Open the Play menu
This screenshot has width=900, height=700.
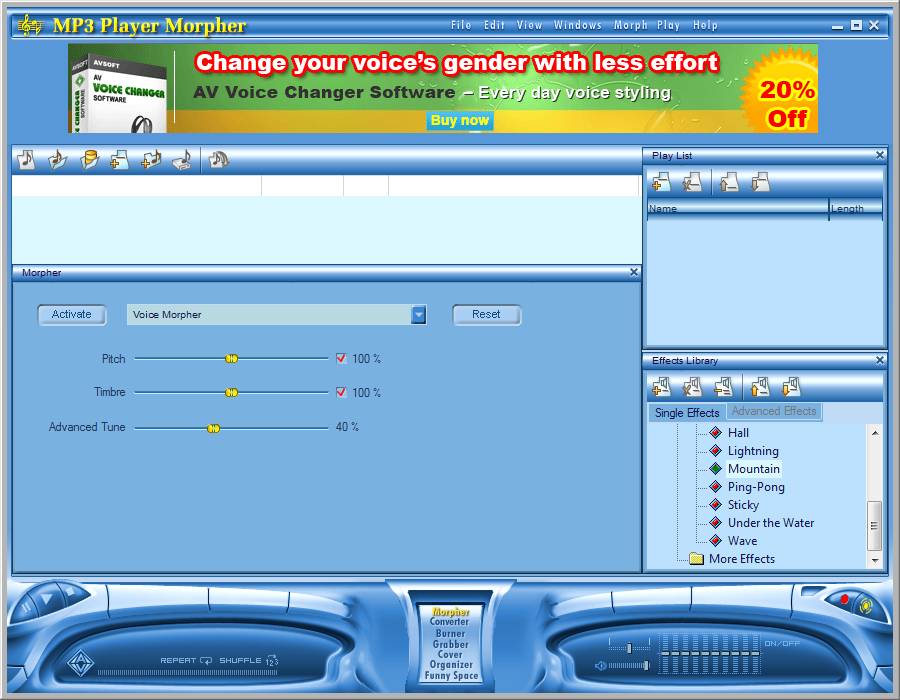668,25
